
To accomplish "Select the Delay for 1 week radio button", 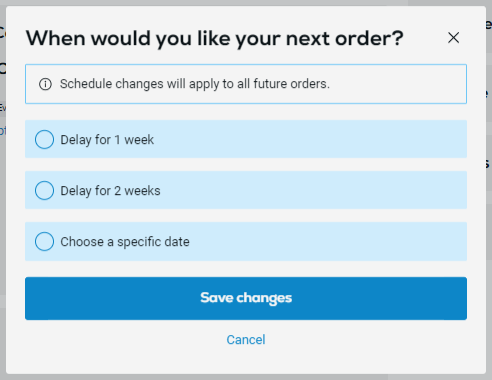I will pos(44,139).
